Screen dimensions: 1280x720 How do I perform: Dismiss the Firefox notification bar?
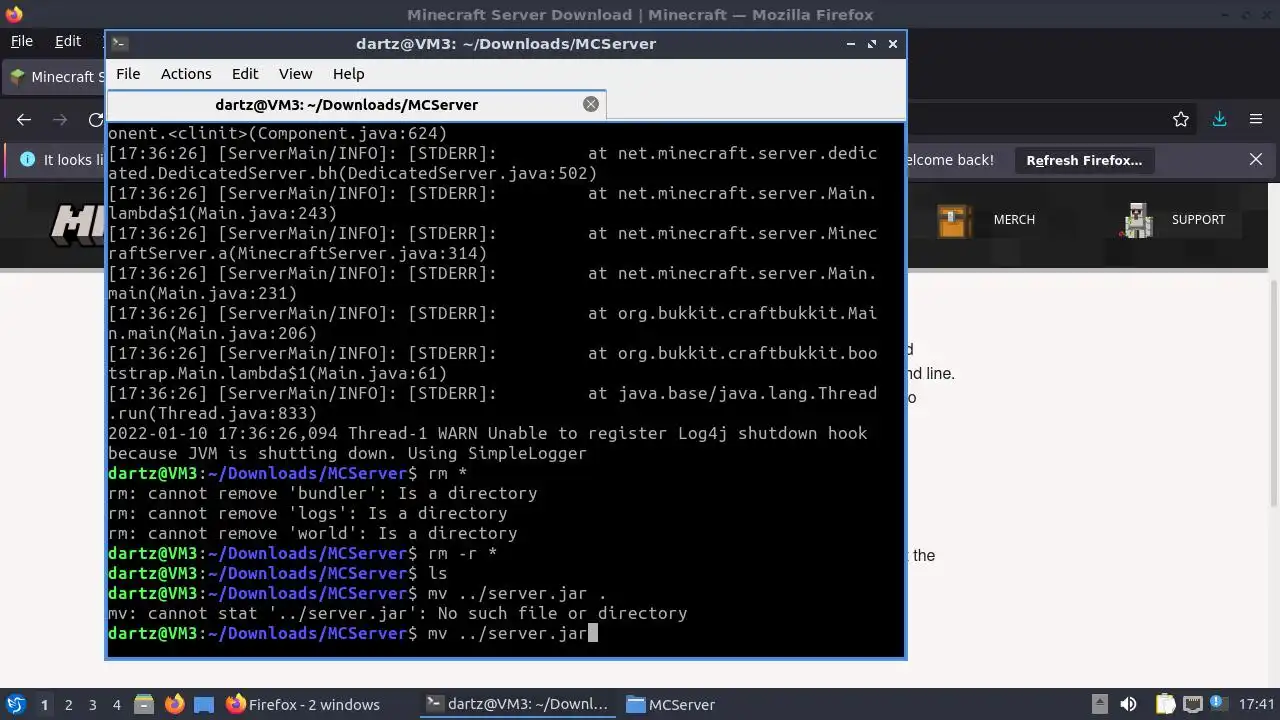1256,160
